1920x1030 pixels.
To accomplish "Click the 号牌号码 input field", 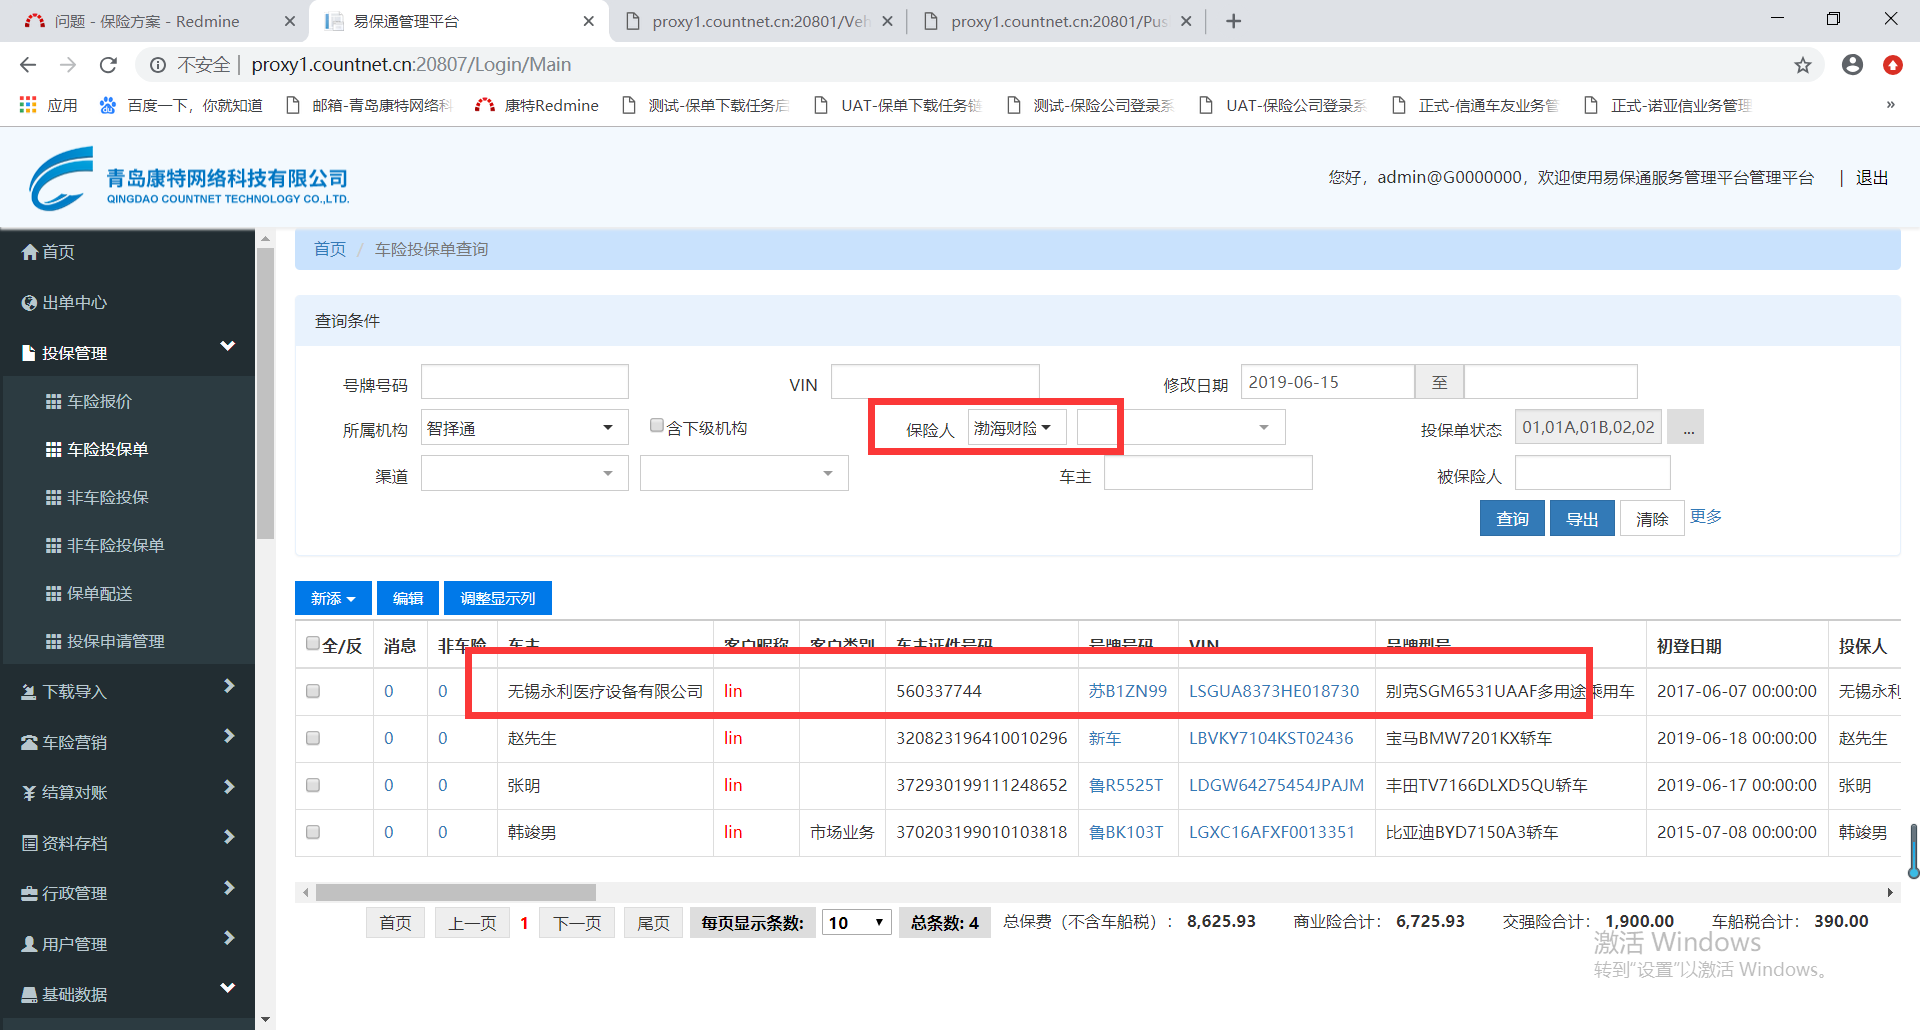I will pyautogui.click(x=524, y=382).
